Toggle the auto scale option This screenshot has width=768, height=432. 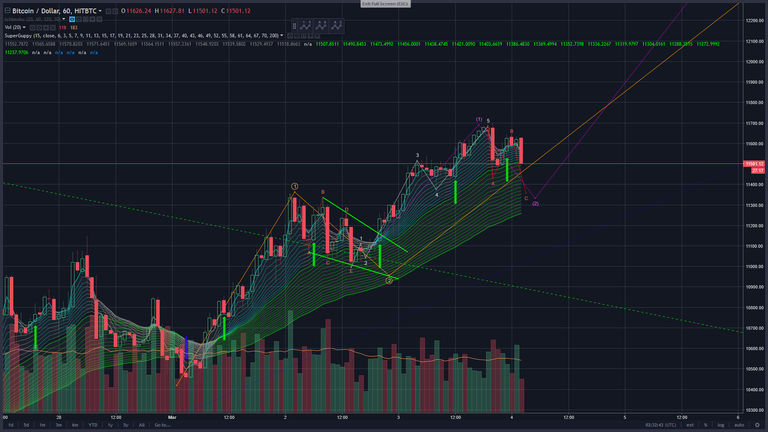(739, 425)
